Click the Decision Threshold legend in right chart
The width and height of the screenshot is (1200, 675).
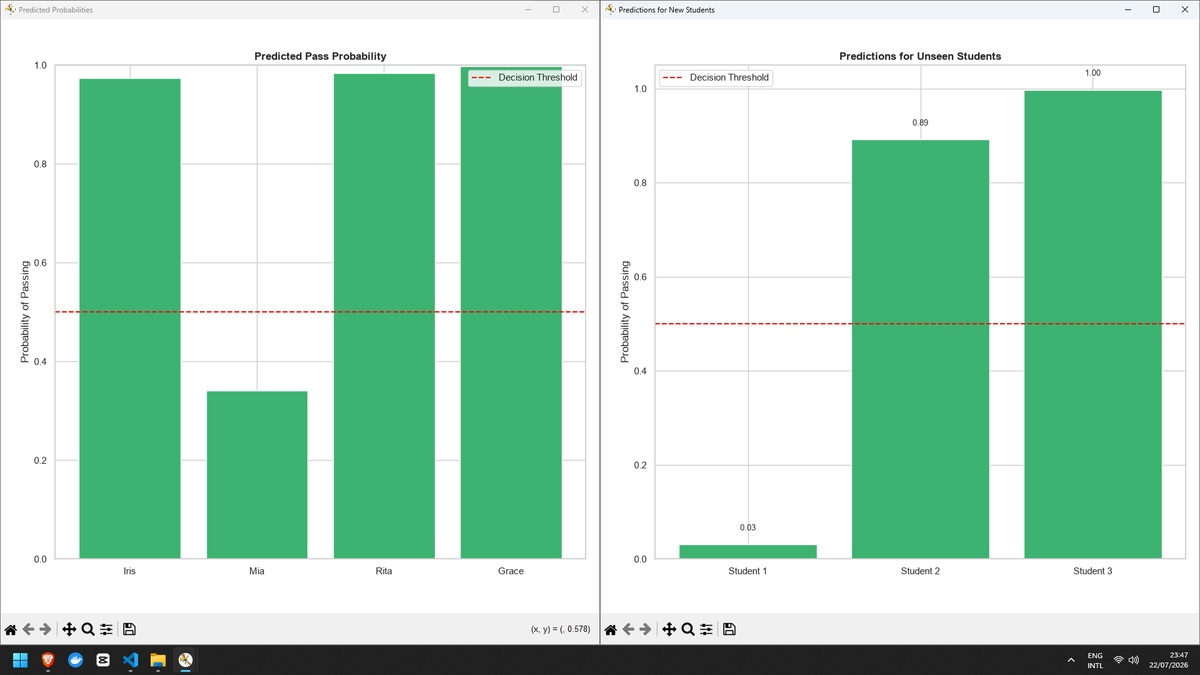pos(715,77)
